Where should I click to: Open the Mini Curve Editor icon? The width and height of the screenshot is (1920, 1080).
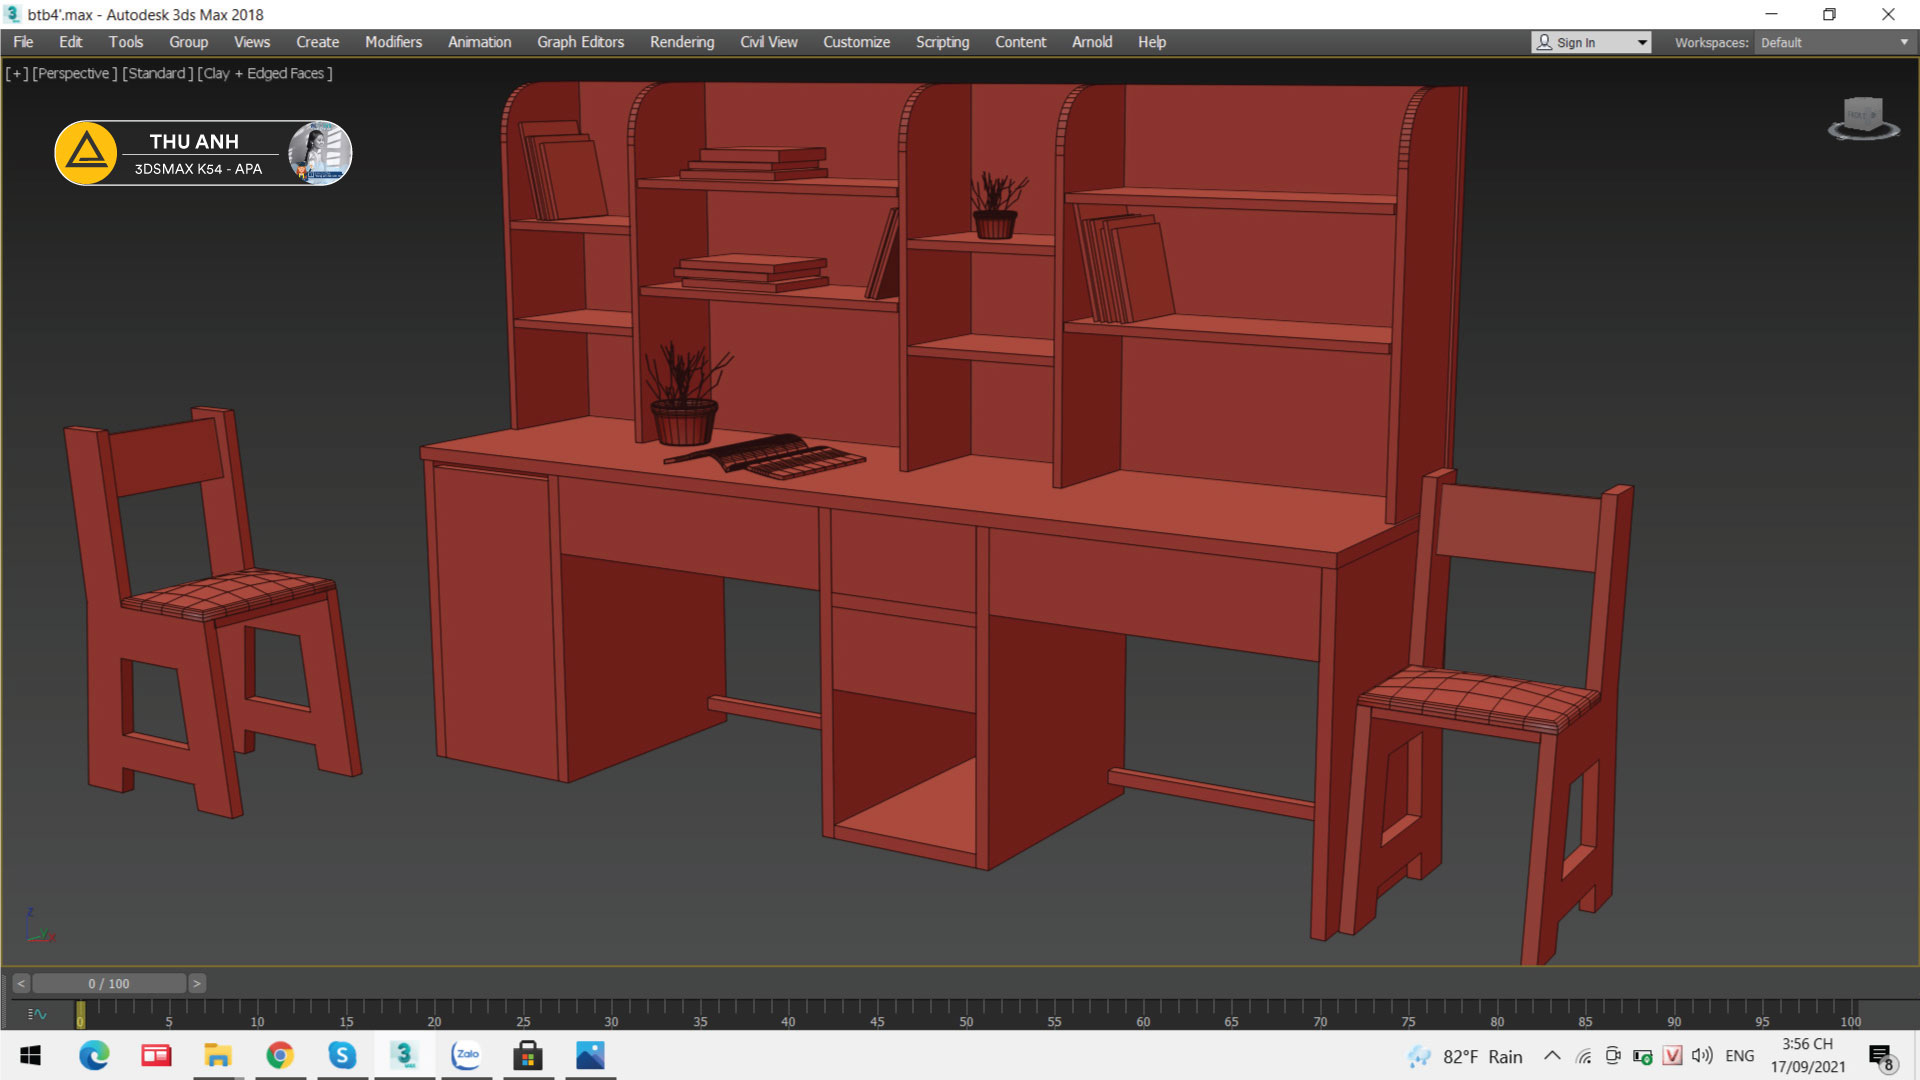click(x=37, y=1014)
